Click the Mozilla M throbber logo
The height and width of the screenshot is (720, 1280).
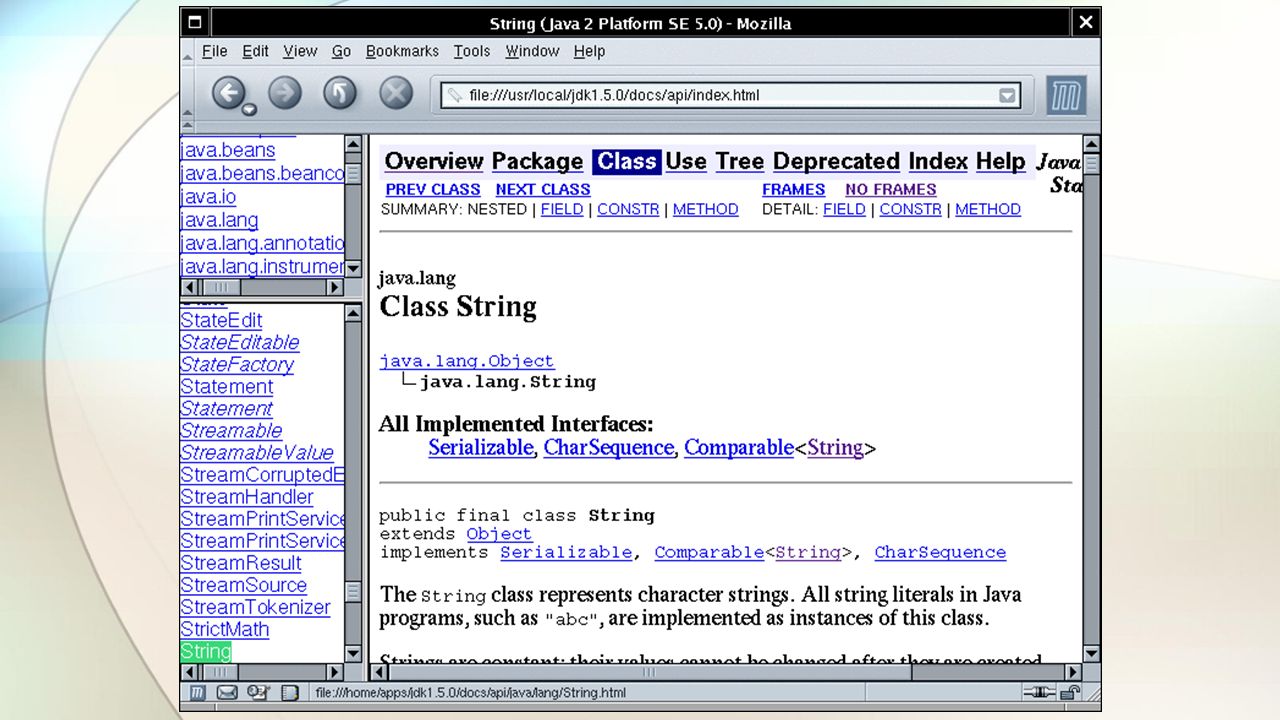pyautogui.click(x=1066, y=96)
